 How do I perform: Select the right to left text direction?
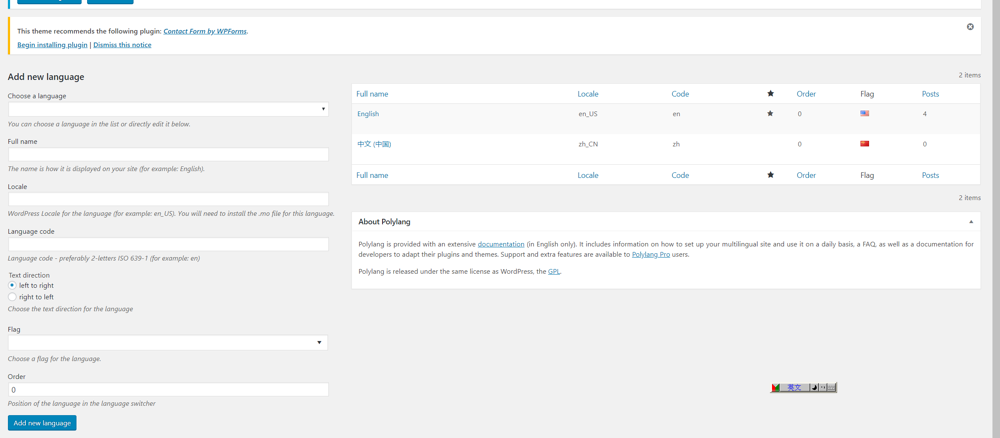[x=13, y=297]
